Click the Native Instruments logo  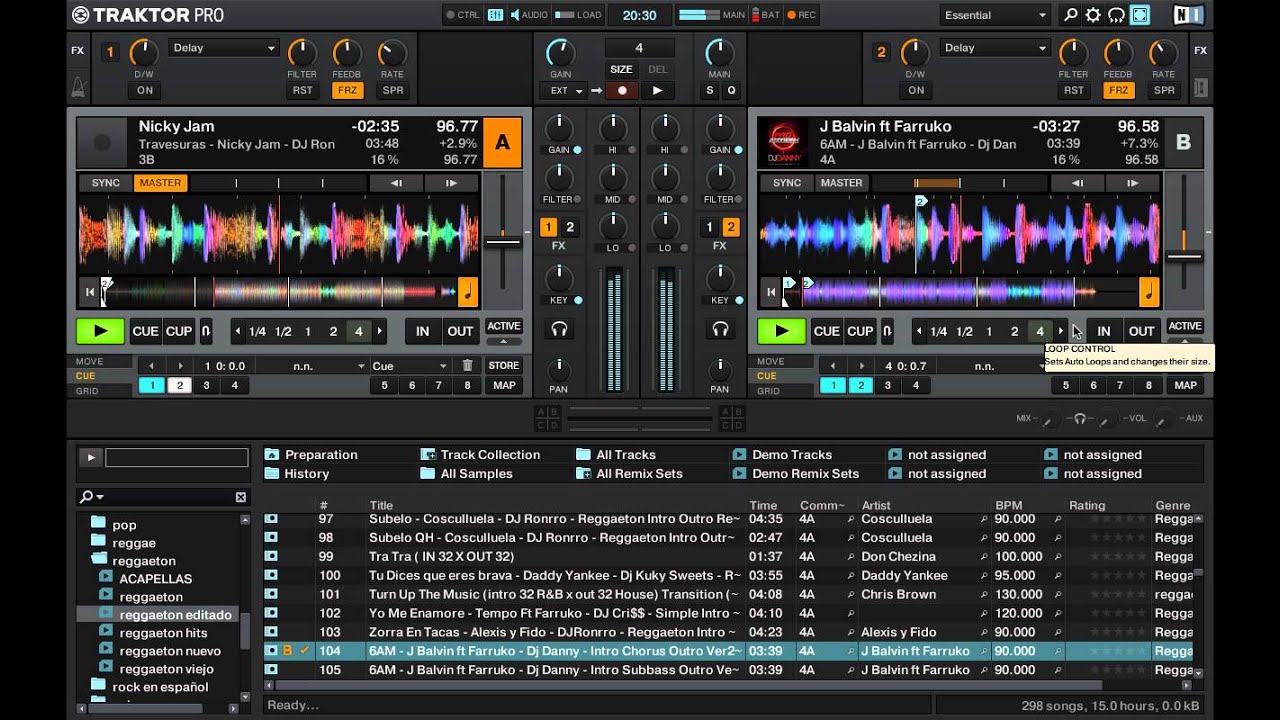(x=1189, y=15)
